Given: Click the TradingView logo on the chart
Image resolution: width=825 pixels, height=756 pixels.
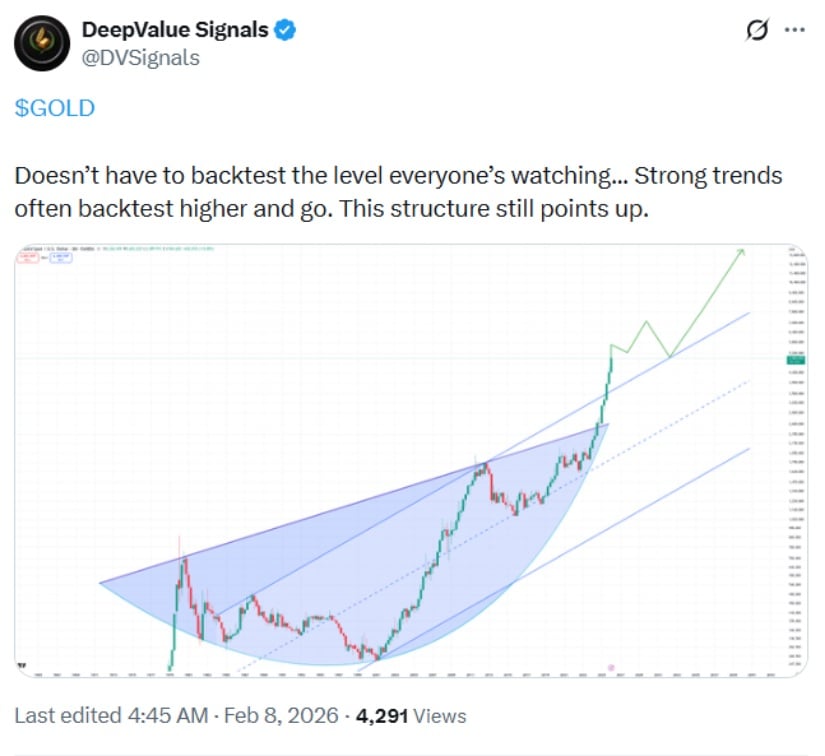Looking at the screenshot, I should pyautogui.click(x=22, y=663).
